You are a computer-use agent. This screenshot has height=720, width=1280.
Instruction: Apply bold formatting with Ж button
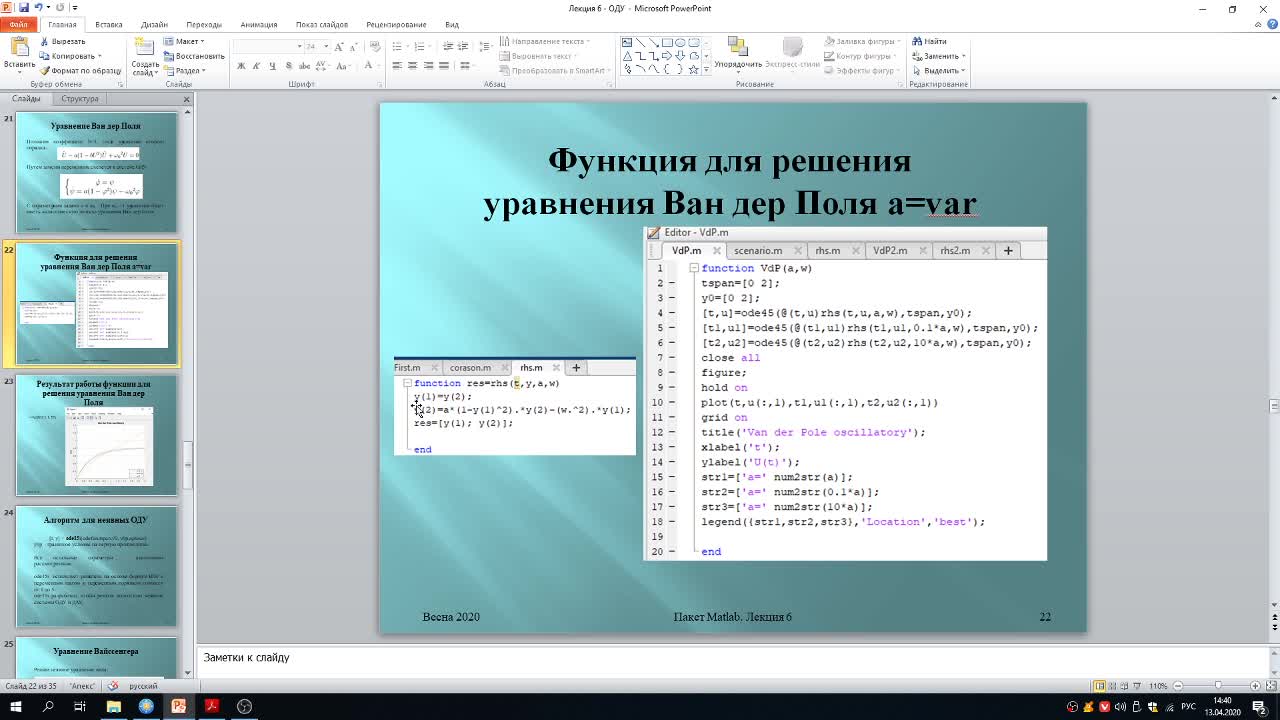[241, 66]
